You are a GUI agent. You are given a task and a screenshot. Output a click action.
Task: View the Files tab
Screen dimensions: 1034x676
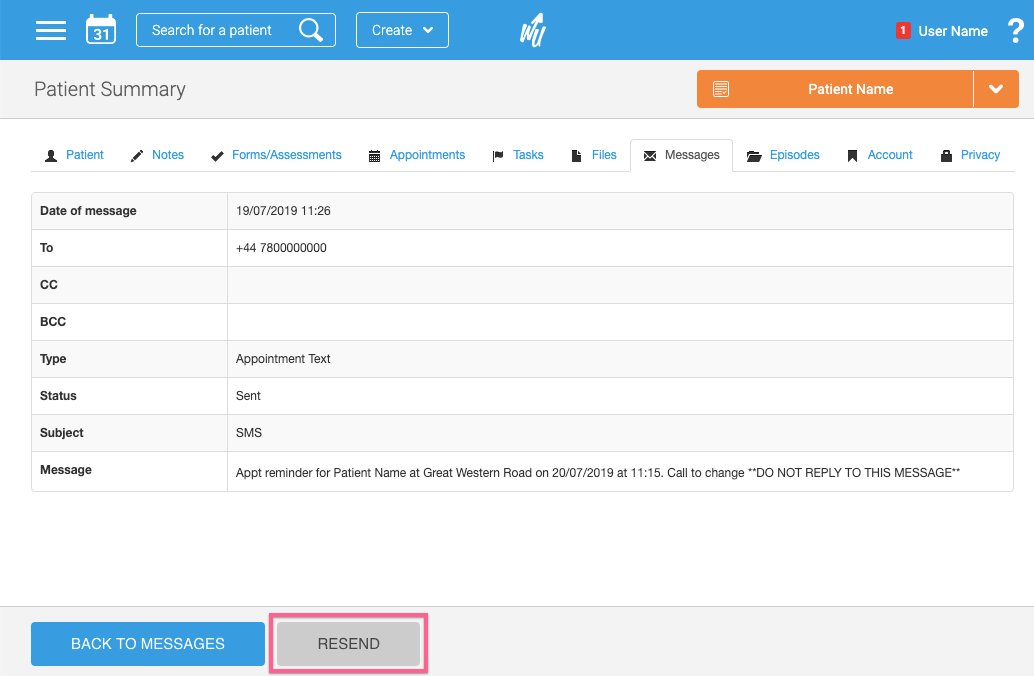click(594, 155)
